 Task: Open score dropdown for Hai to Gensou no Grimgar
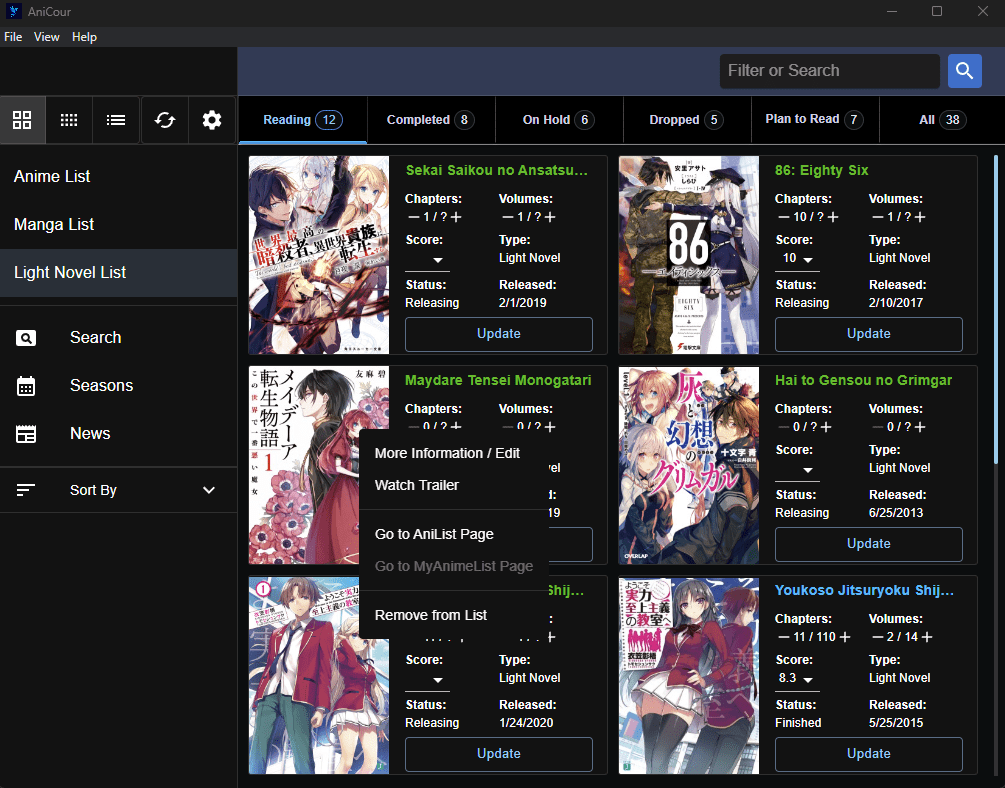click(x=797, y=469)
